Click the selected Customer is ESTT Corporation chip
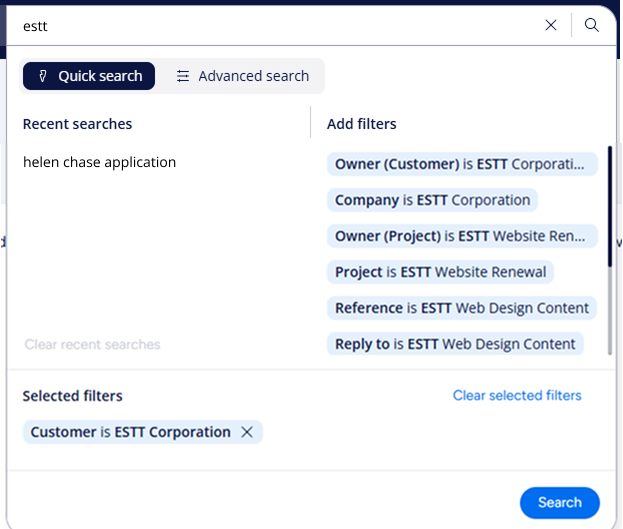623x529 pixels. click(x=130, y=432)
